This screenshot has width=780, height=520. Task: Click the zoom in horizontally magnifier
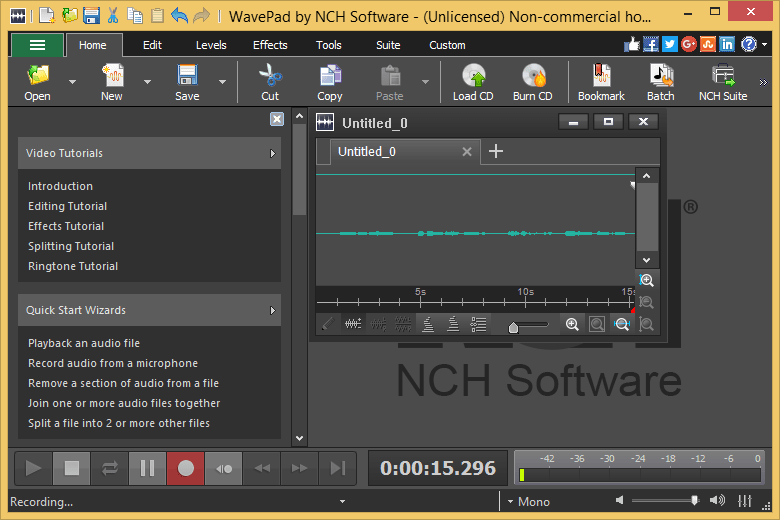[572, 325]
